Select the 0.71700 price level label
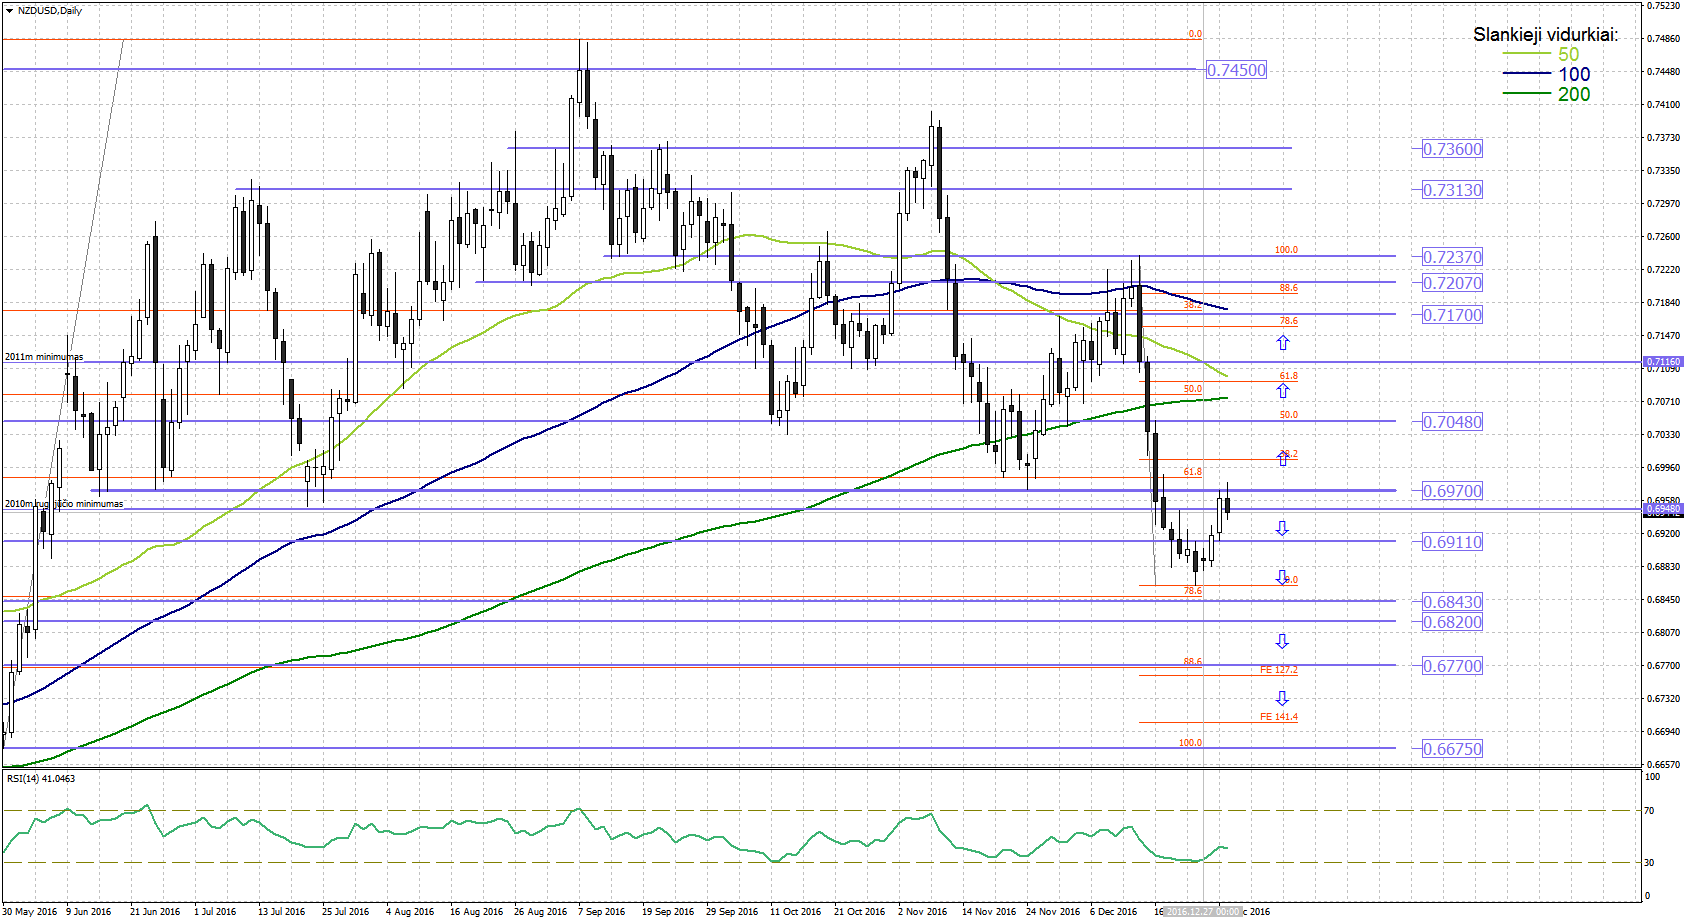The width and height of the screenshot is (1684, 923). [1452, 315]
